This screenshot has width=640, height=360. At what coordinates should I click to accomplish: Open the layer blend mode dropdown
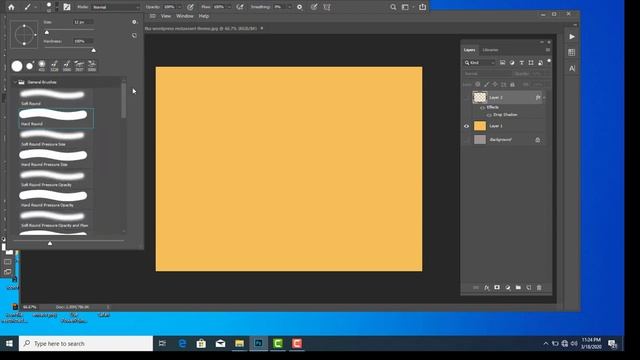click(487, 74)
